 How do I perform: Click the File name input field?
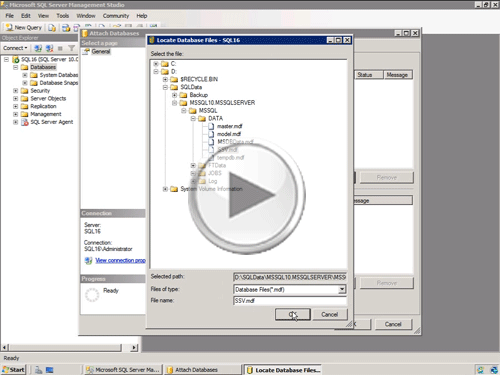pyautogui.click(x=290, y=301)
